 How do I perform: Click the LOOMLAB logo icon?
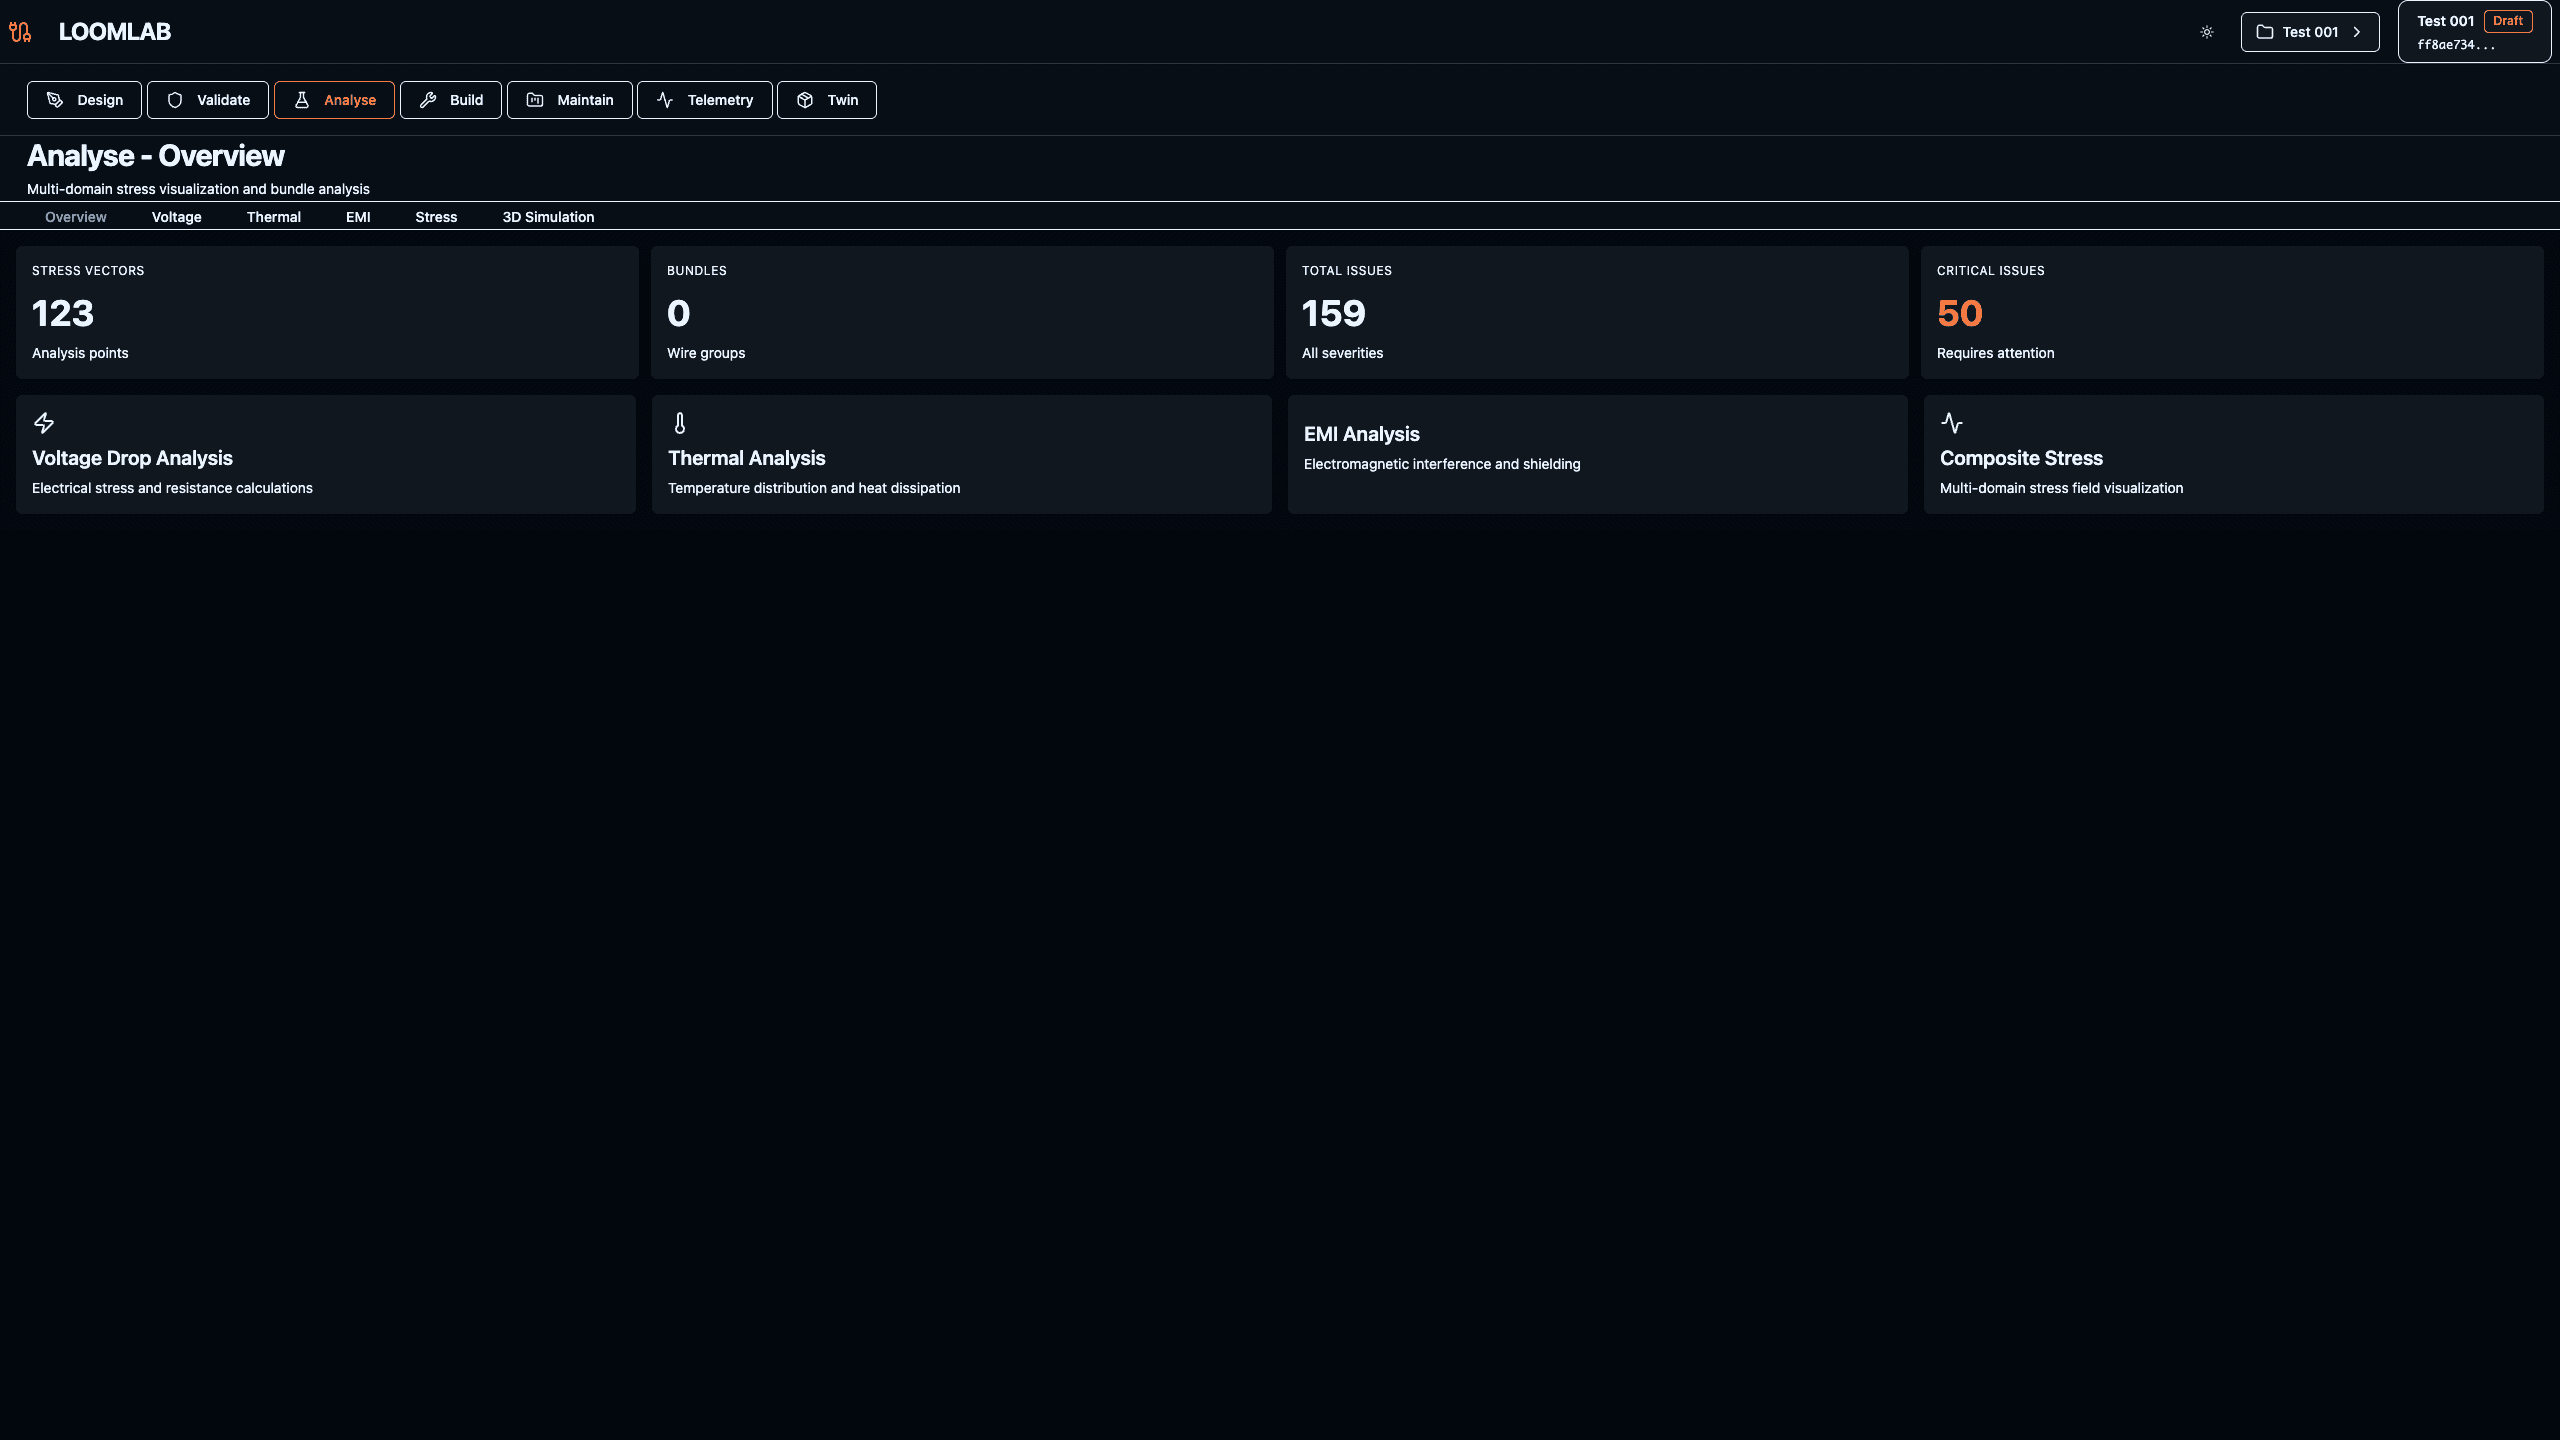[x=20, y=31]
